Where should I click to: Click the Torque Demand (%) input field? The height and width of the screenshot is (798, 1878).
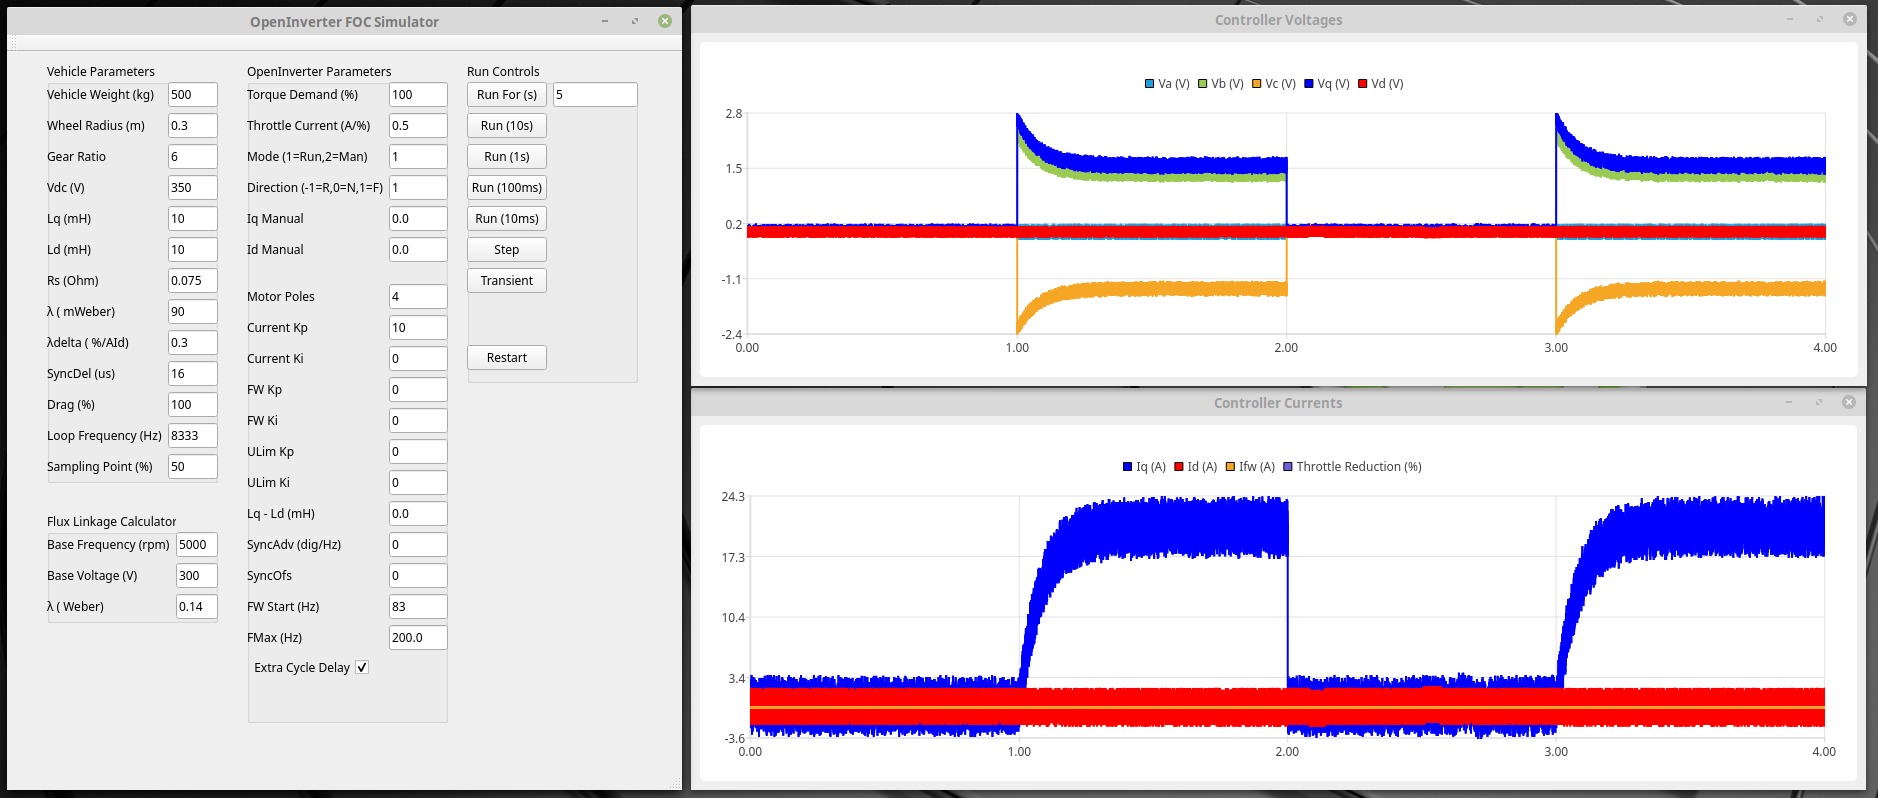click(x=417, y=95)
